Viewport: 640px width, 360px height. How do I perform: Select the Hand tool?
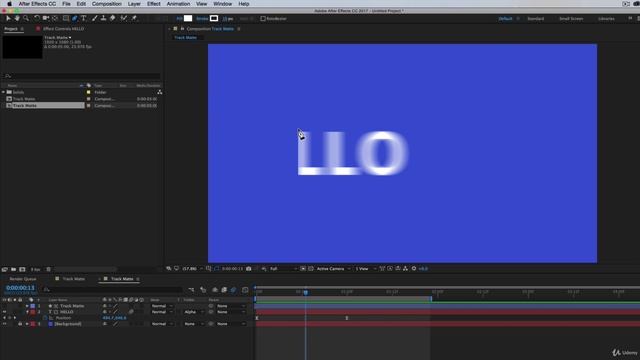pyautogui.click(x=17, y=18)
